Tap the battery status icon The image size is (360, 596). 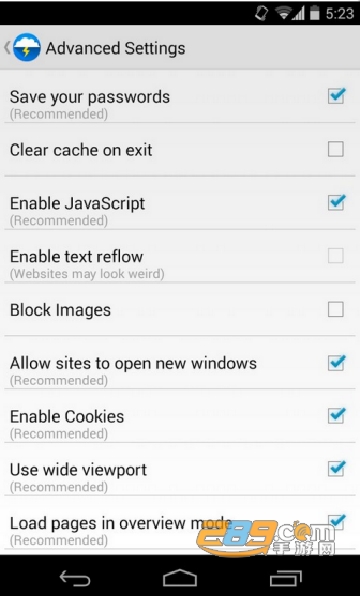(314, 13)
